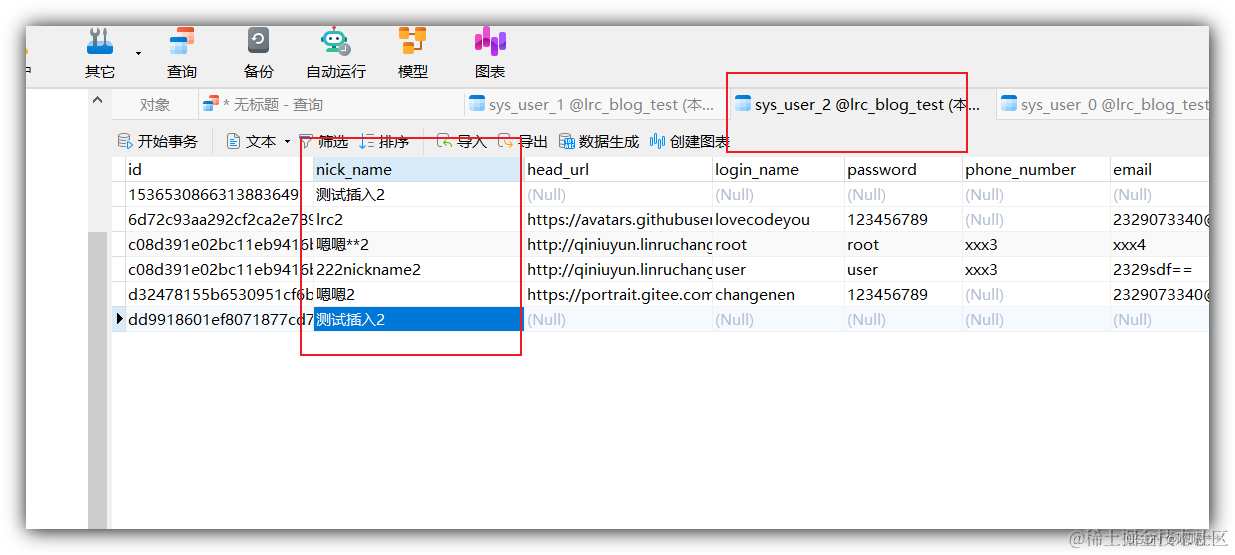
Task: Switch to the 对象 tab
Action: (155, 104)
